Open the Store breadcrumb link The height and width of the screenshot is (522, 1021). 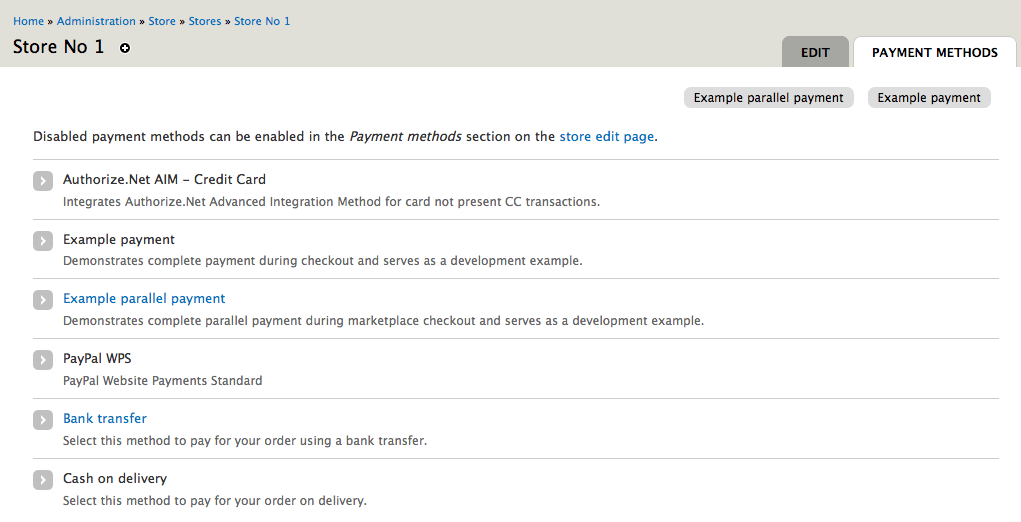click(x=162, y=21)
